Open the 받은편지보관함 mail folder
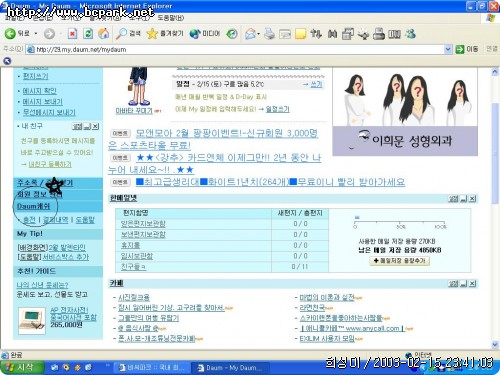The width and height of the screenshot is (500, 375). (x=143, y=224)
